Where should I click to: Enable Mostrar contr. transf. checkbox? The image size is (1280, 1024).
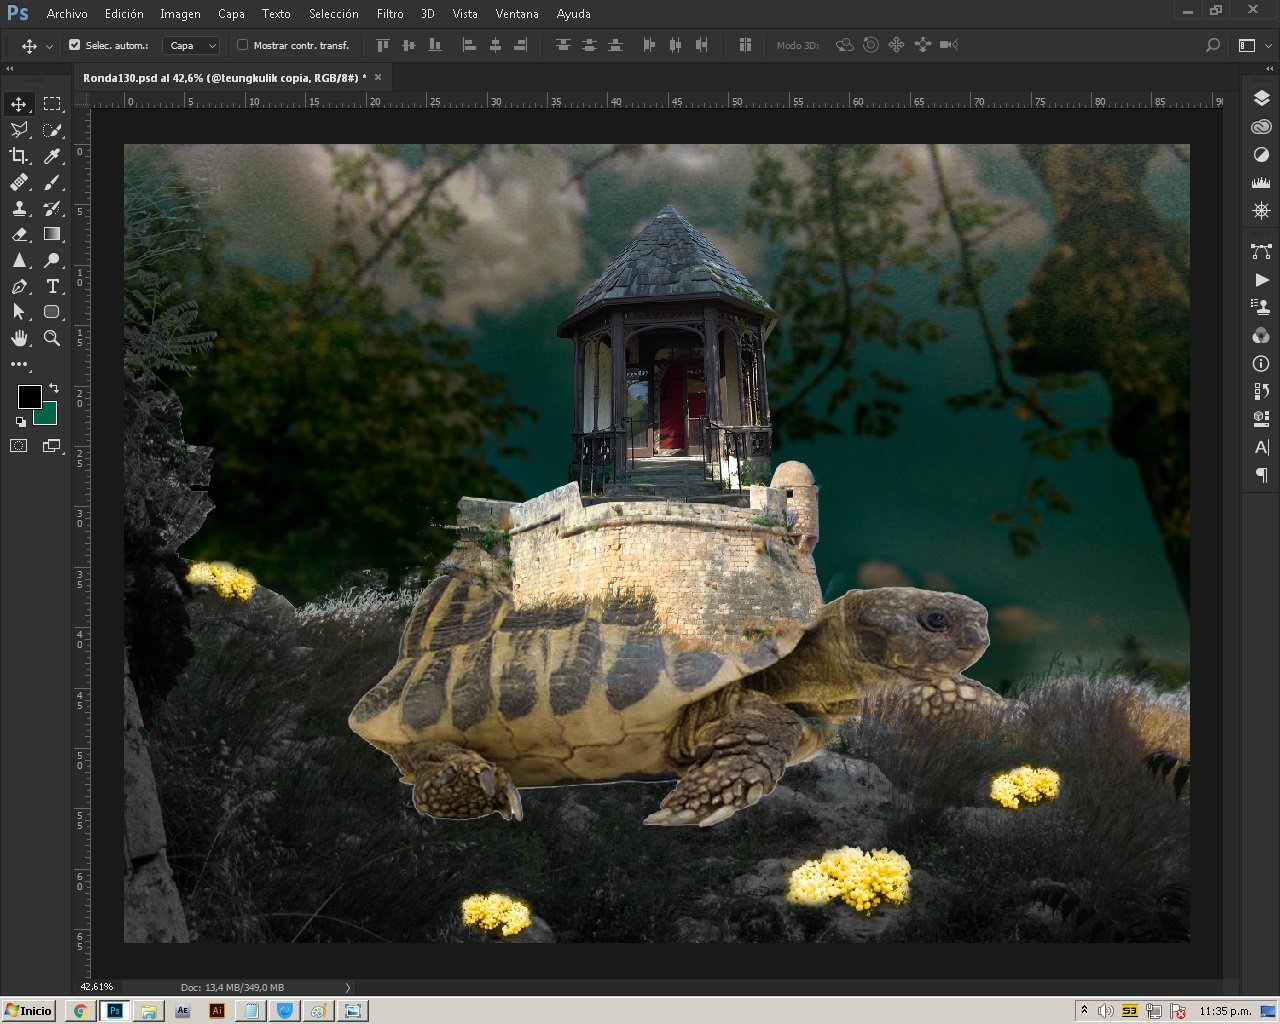[242, 45]
